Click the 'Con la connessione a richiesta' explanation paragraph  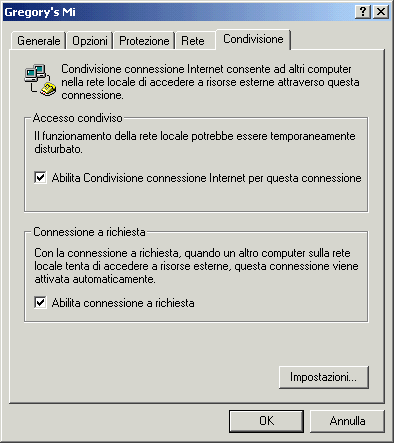[x=196, y=266]
